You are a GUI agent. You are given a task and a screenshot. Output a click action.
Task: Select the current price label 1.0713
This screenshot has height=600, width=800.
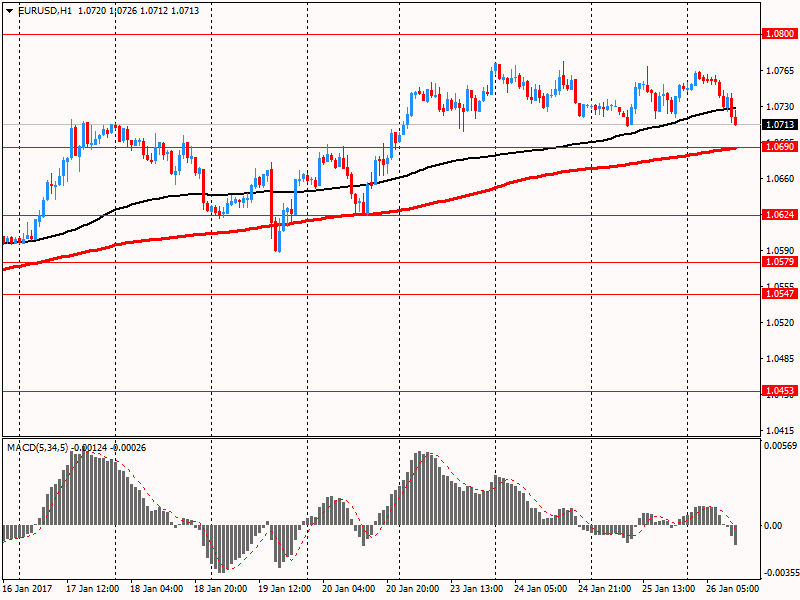[x=780, y=124]
